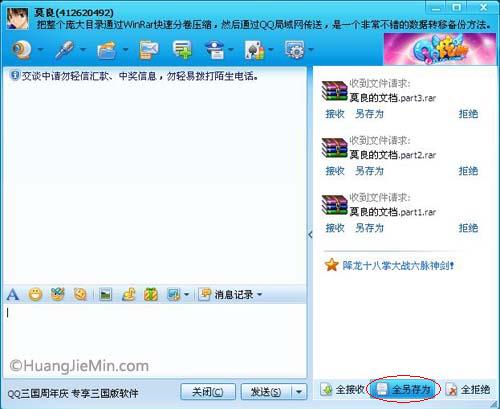Screen dimensions: 500x409
Task: Open font settings with letter A icon
Action: [13, 295]
